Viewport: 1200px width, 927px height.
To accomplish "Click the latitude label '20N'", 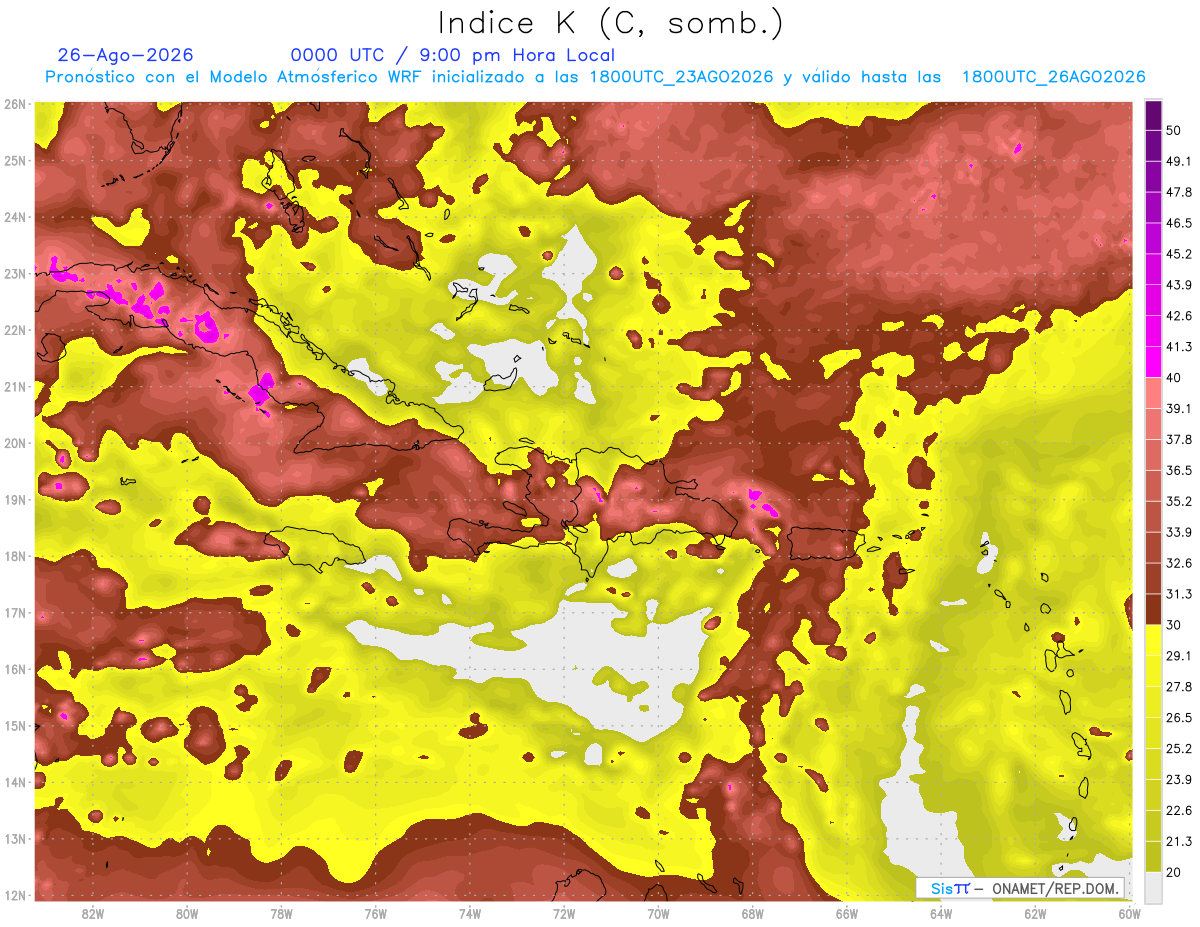I will [x=15, y=443].
